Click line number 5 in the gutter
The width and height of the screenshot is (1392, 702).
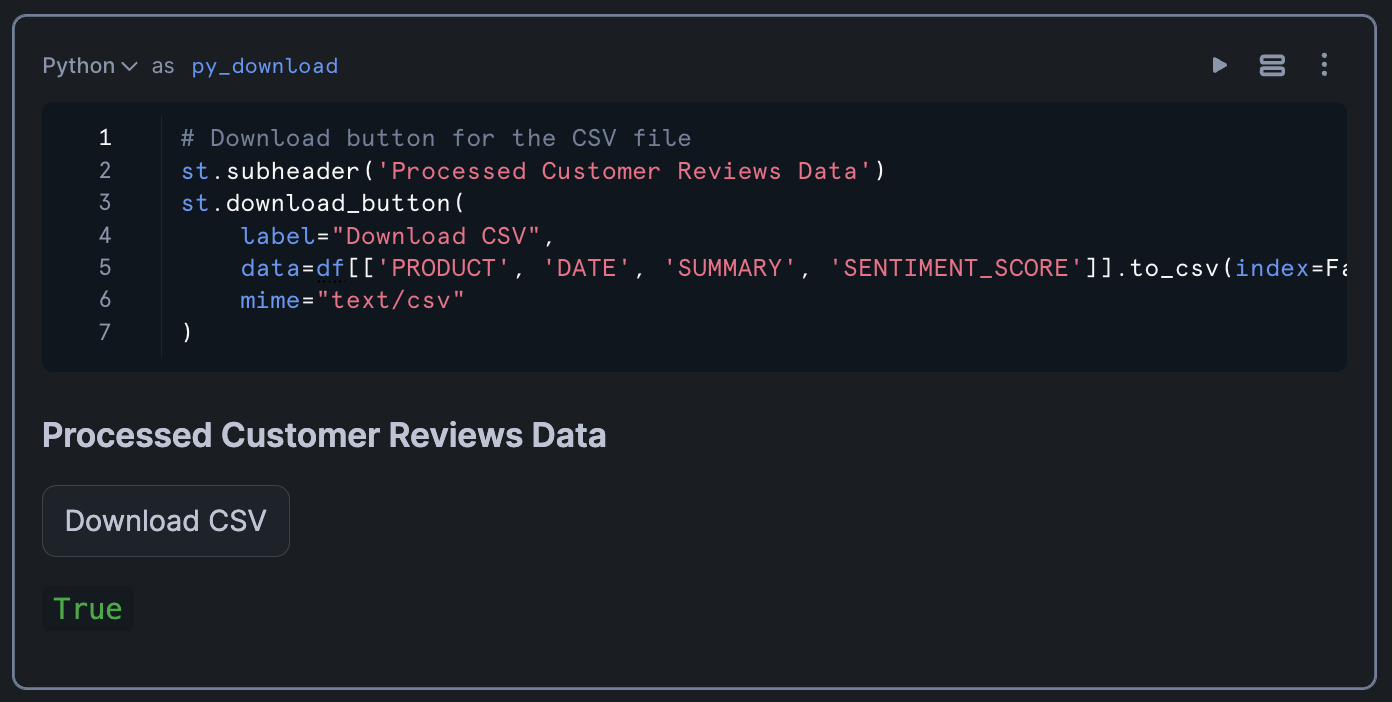(x=105, y=268)
